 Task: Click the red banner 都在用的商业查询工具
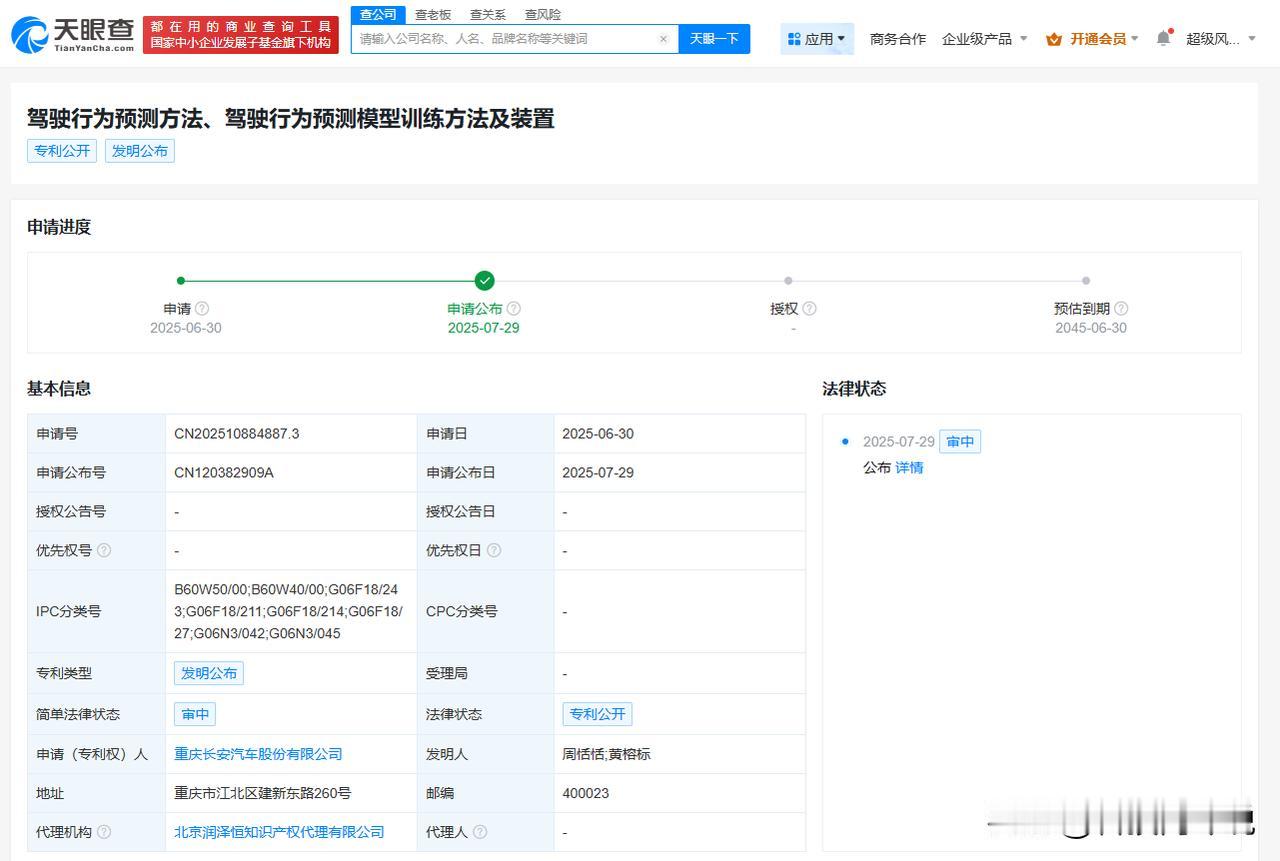pos(241,35)
